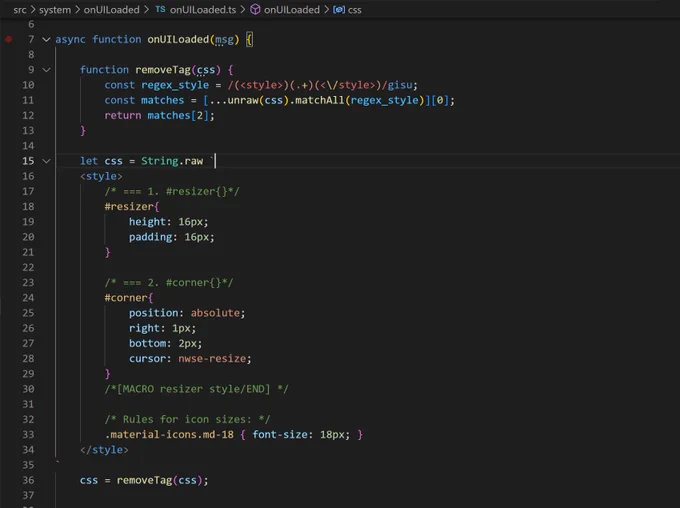Click 'css = removeTag(css);' statement
Image resolution: width=680 pixels, height=508 pixels.
tap(144, 480)
